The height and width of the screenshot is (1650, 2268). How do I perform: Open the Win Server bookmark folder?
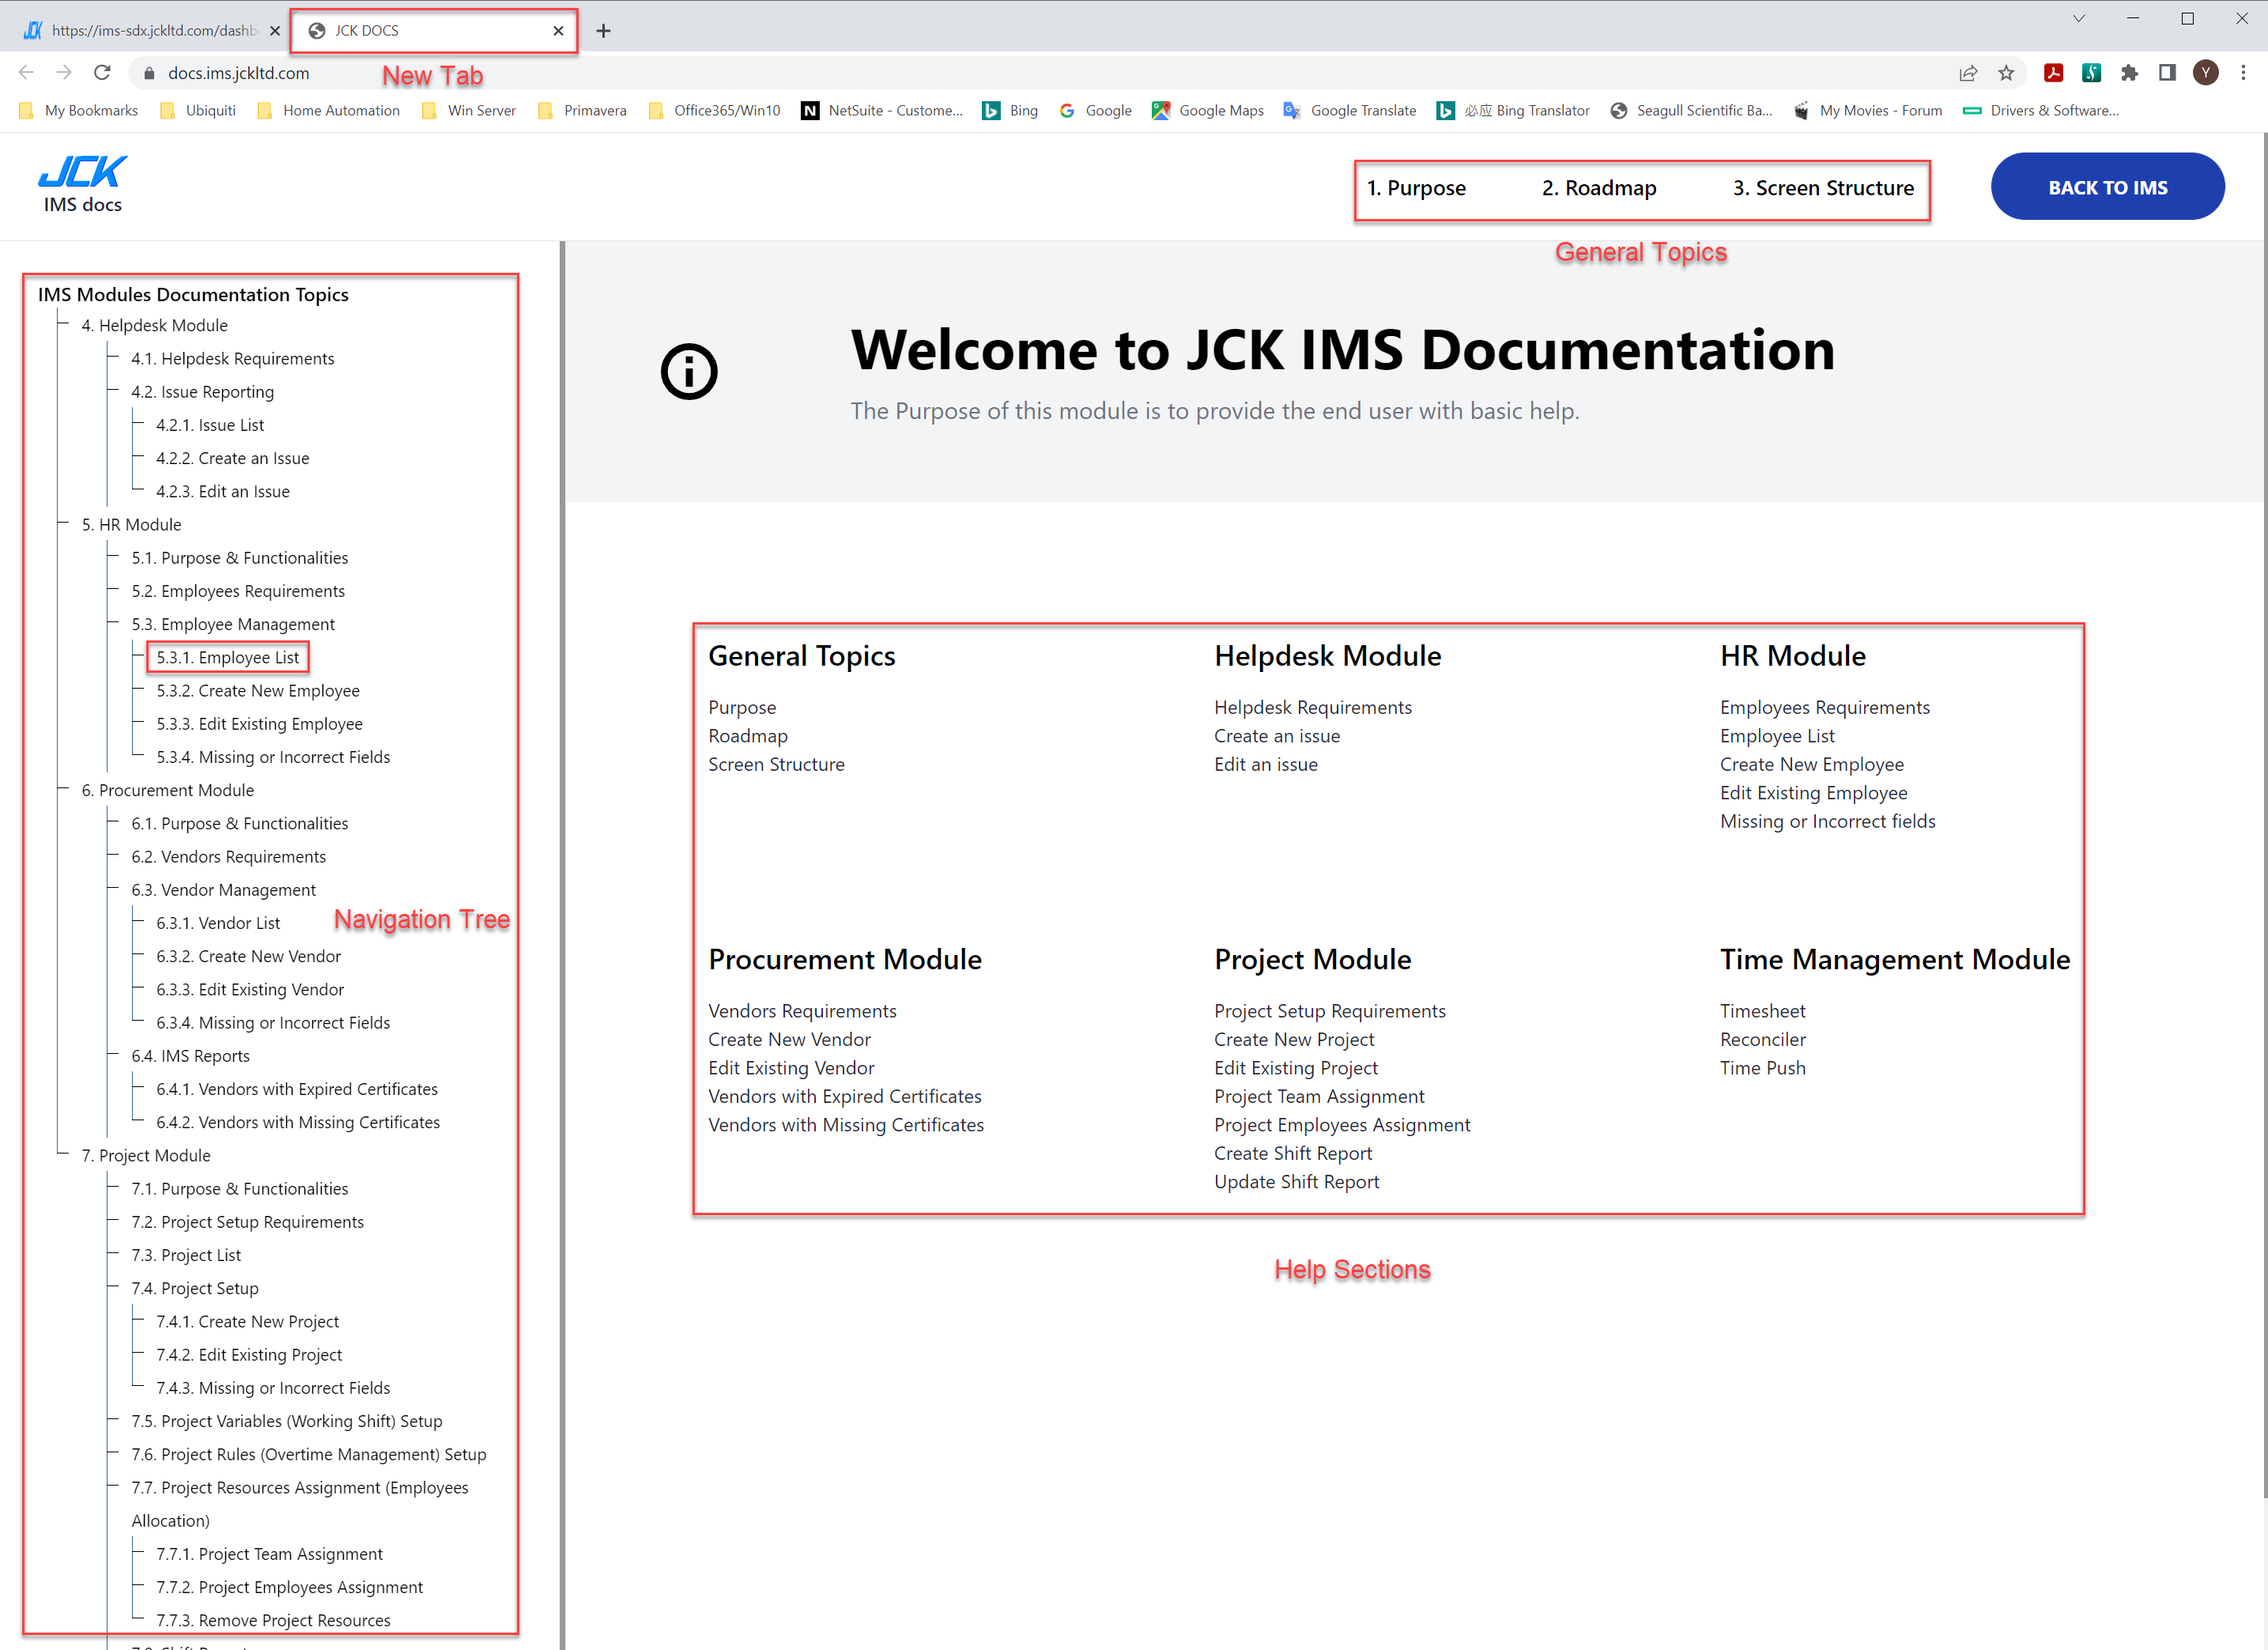pyautogui.click(x=469, y=111)
